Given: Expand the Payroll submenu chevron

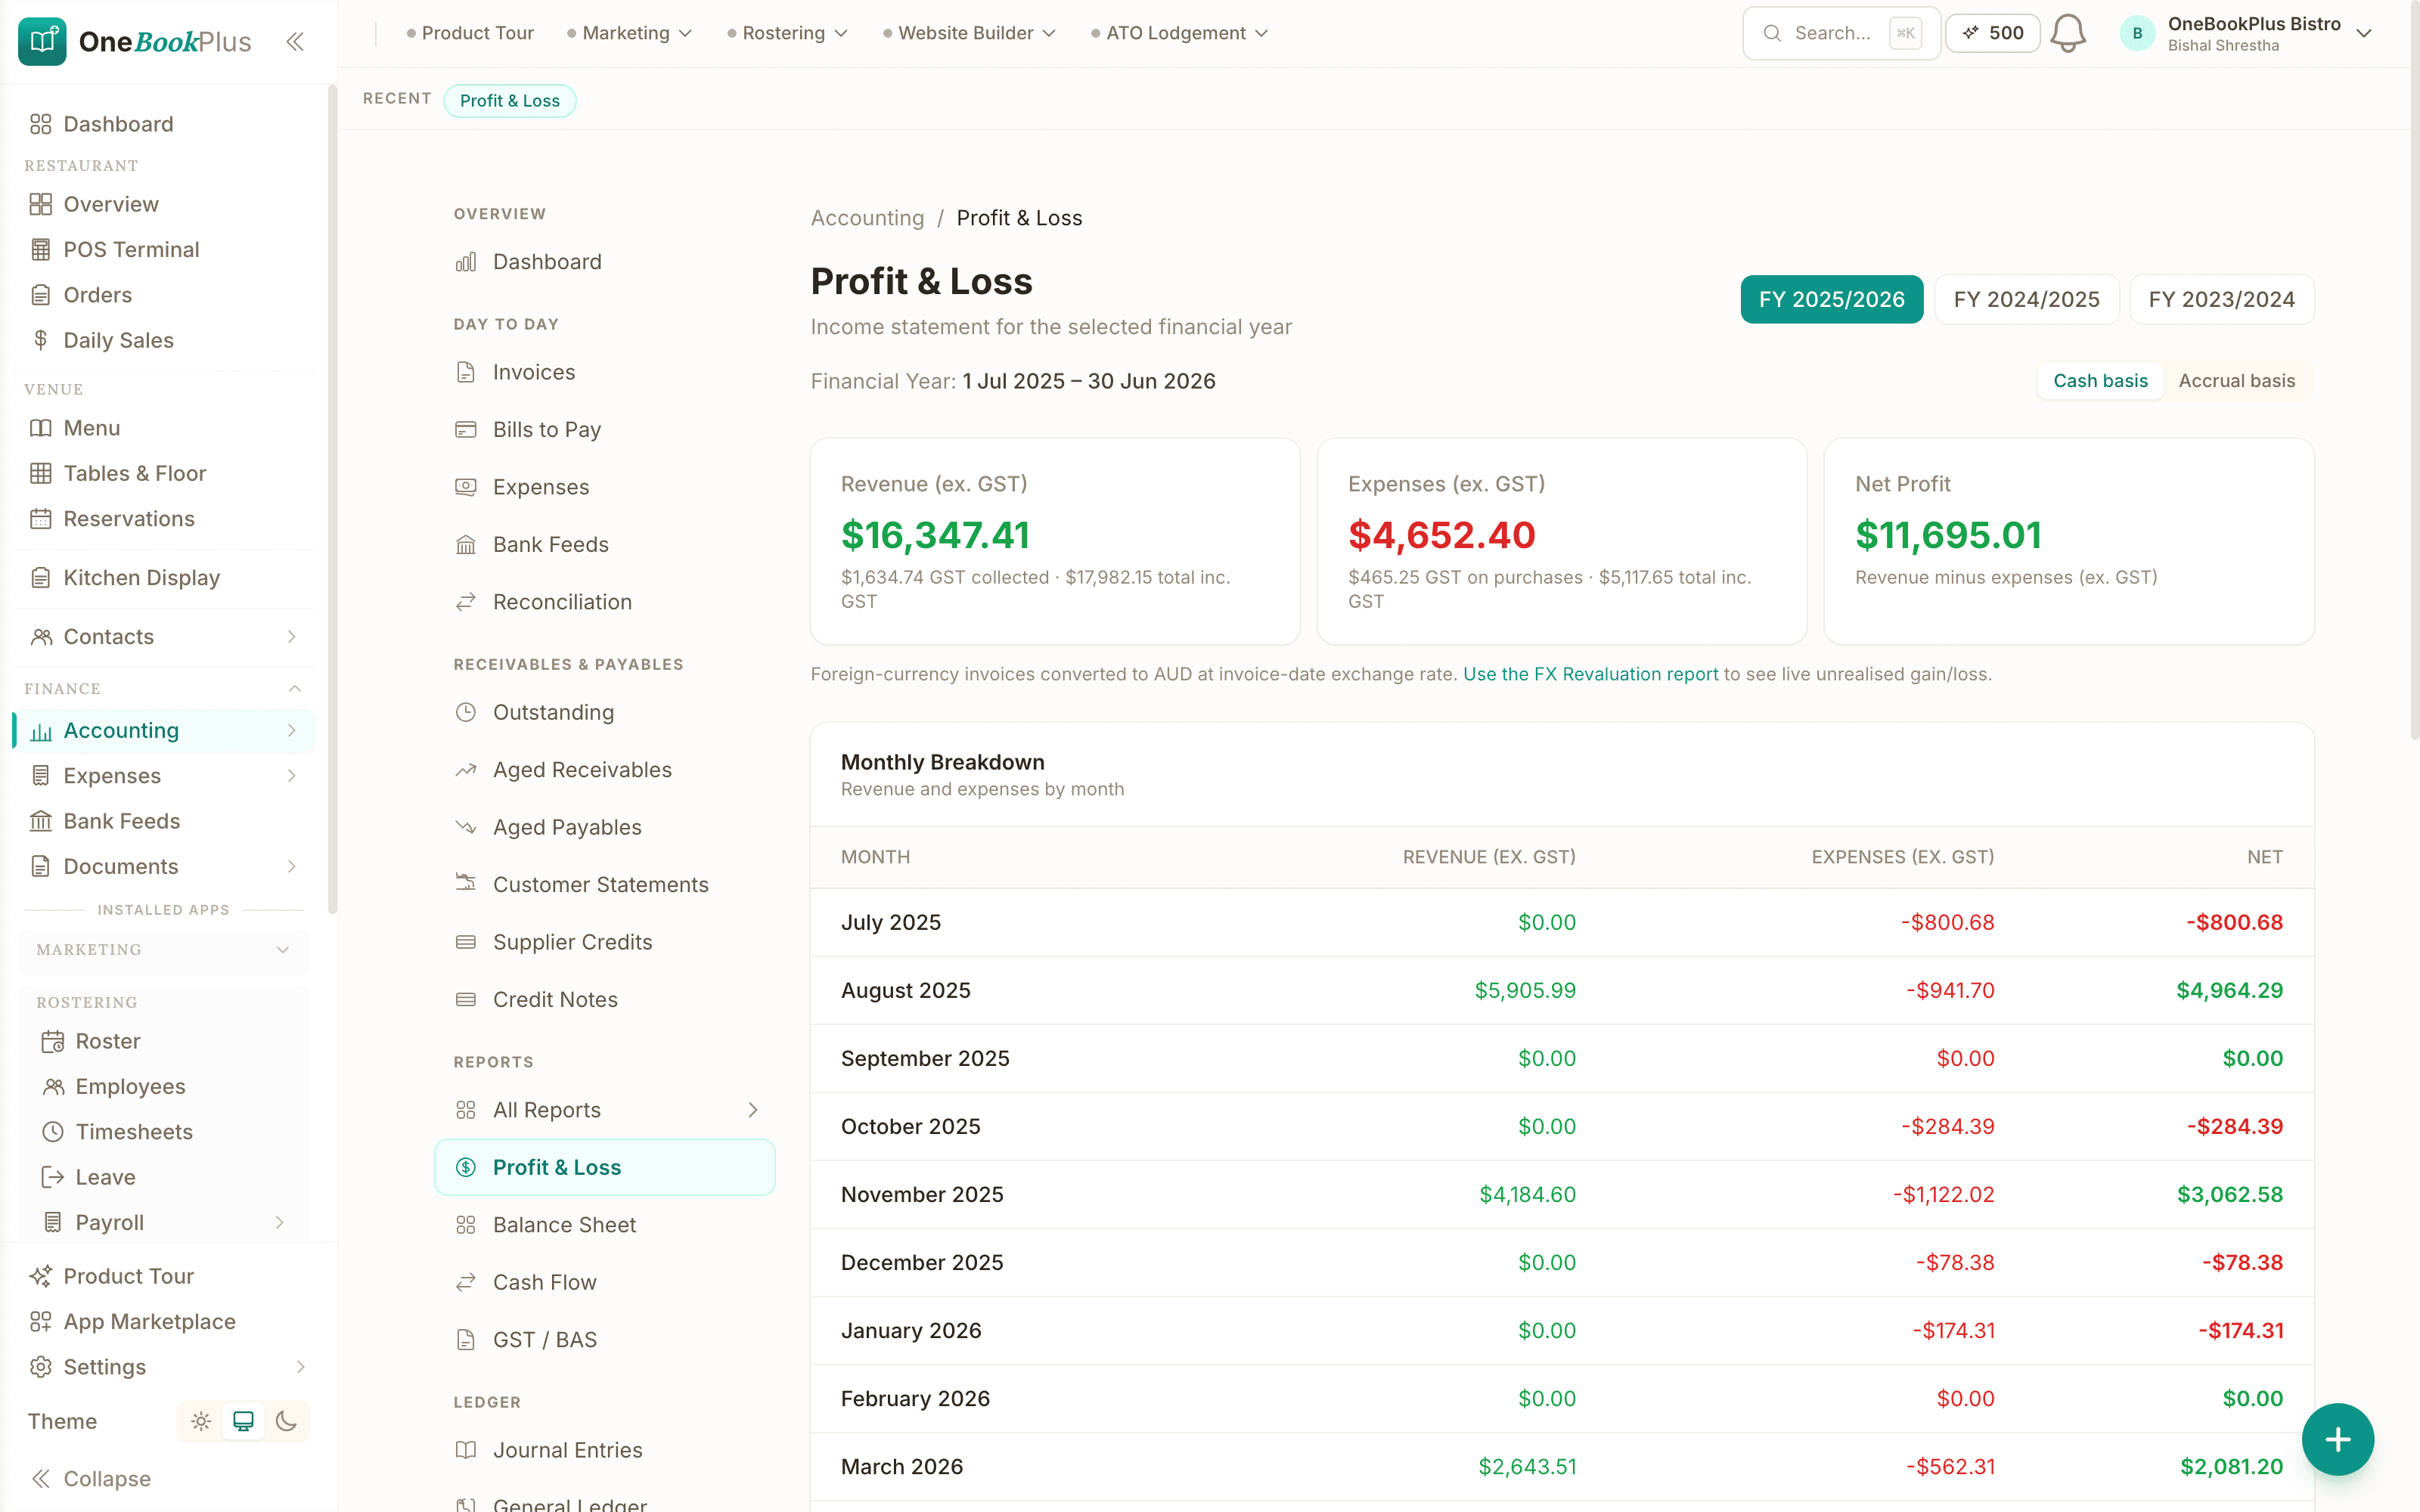Looking at the screenshot, I should [x=279, y=1222].
